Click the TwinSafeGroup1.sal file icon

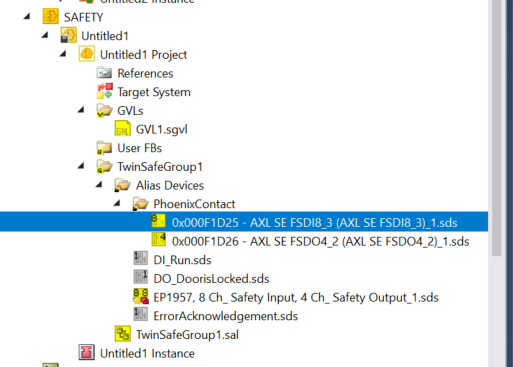123,334
